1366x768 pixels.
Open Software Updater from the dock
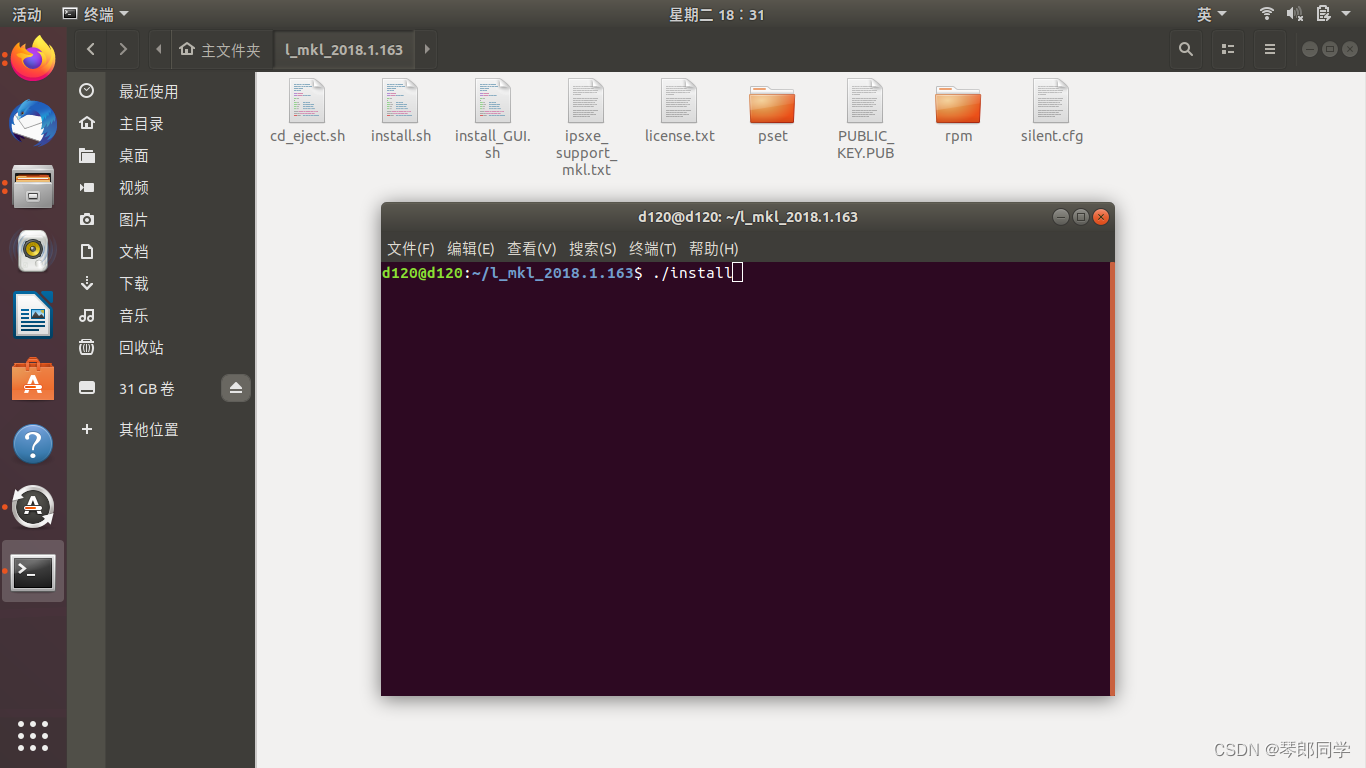[33, 507]
